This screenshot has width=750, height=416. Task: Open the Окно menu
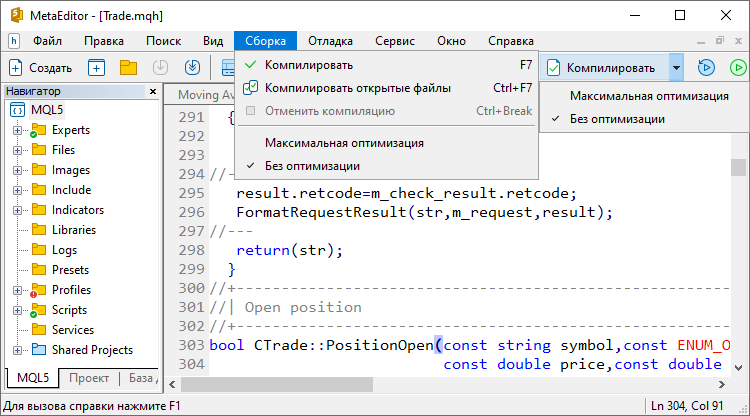coord(452,41)
